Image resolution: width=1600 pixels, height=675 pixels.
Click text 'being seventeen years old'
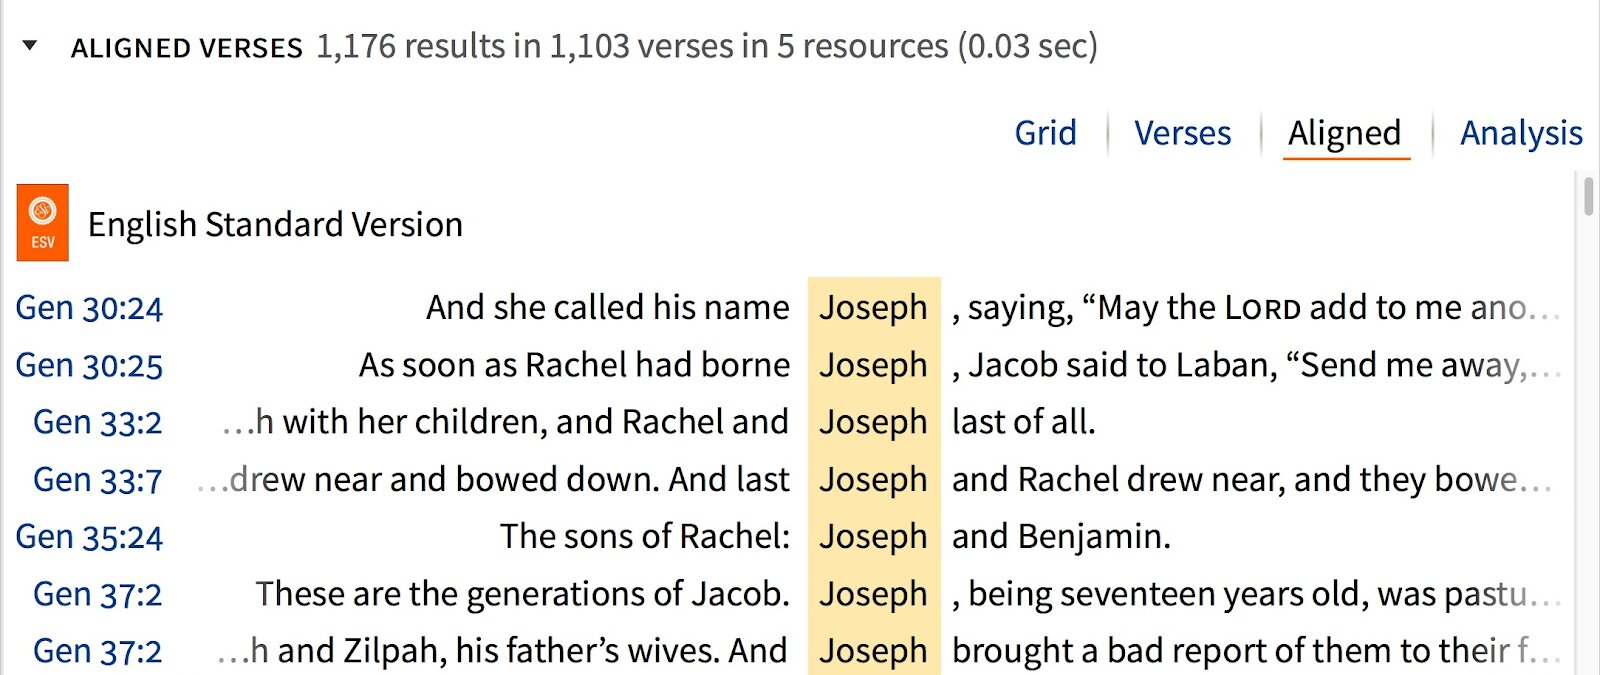point(1164,594)
